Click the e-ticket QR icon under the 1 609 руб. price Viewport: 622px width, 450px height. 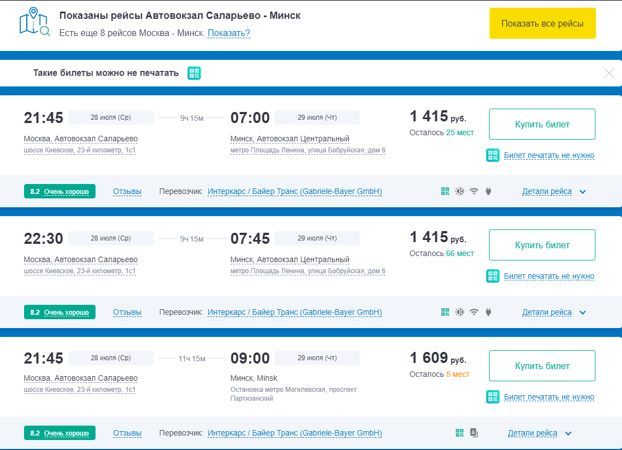[493, 397]
